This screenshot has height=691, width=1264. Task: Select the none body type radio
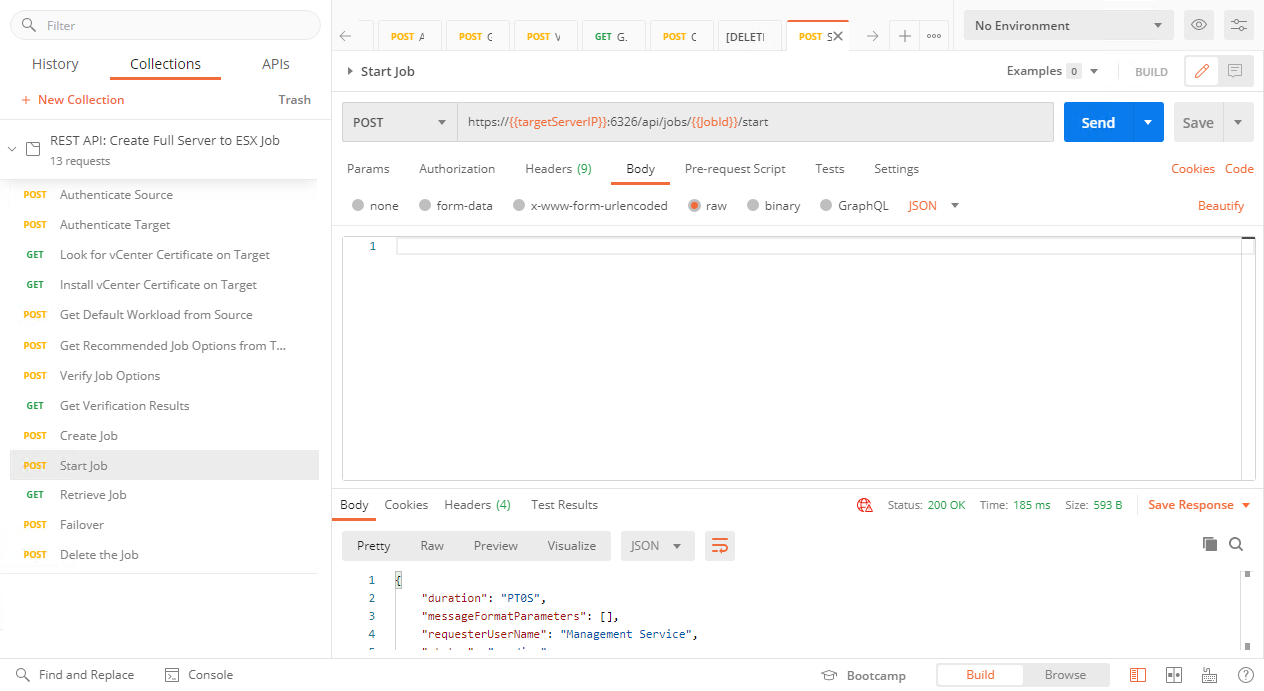pos(358,206)
